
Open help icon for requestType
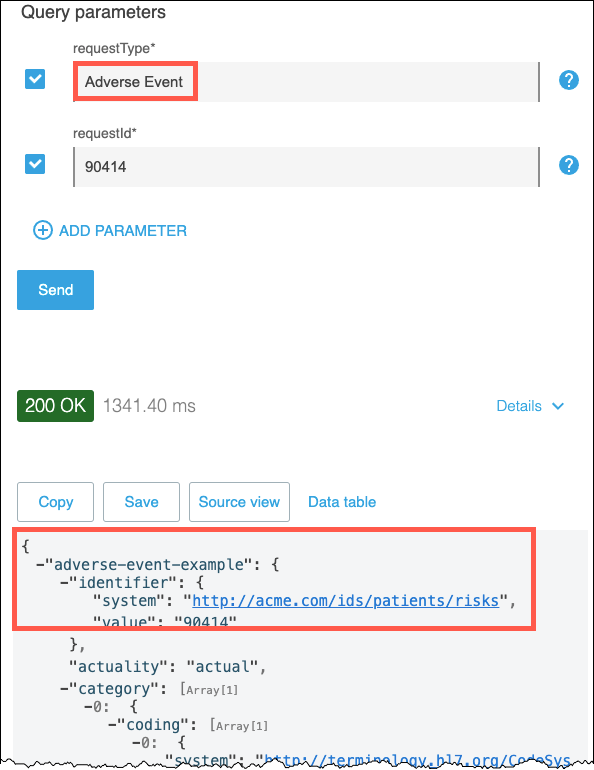click(x=568, y=80)
